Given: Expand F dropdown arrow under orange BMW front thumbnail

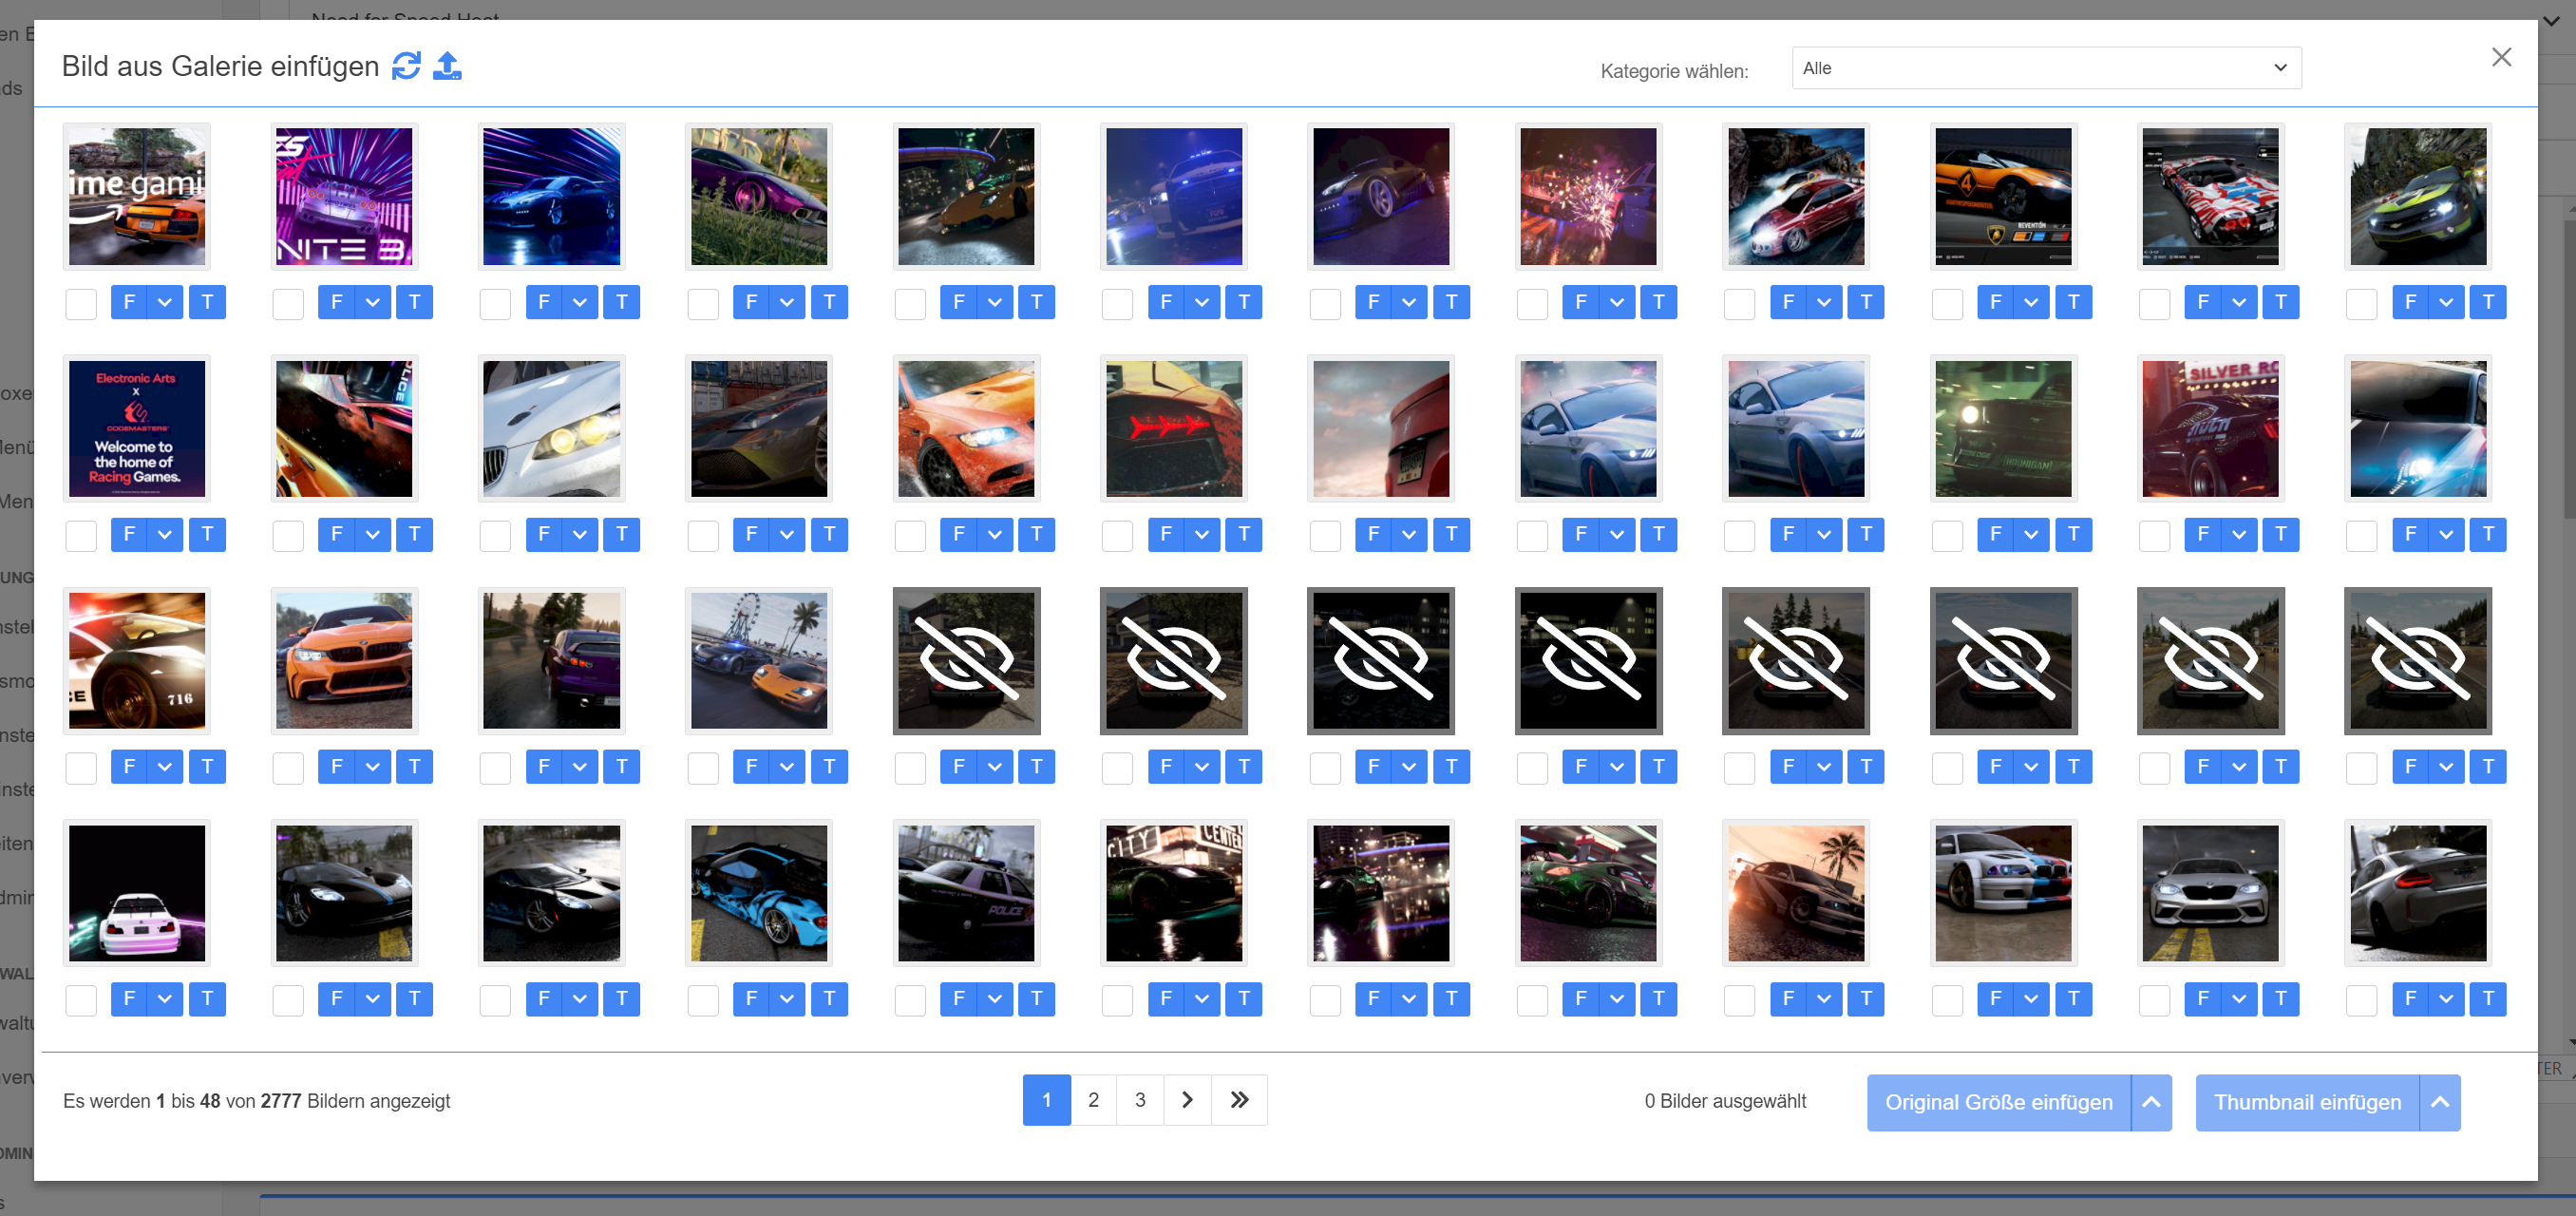Looking at the screenshot, I should pyautogui.click(x=372, y=767).
